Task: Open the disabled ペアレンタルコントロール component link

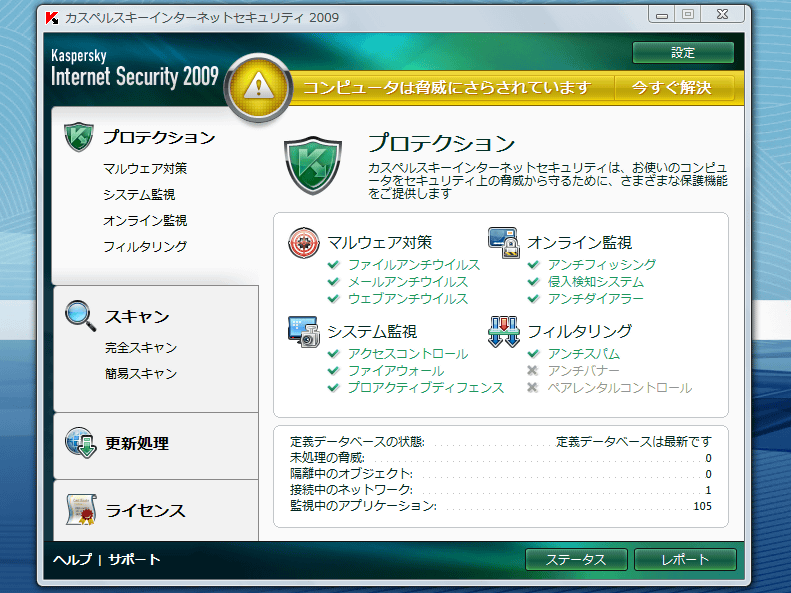Action: click(619, 388)
